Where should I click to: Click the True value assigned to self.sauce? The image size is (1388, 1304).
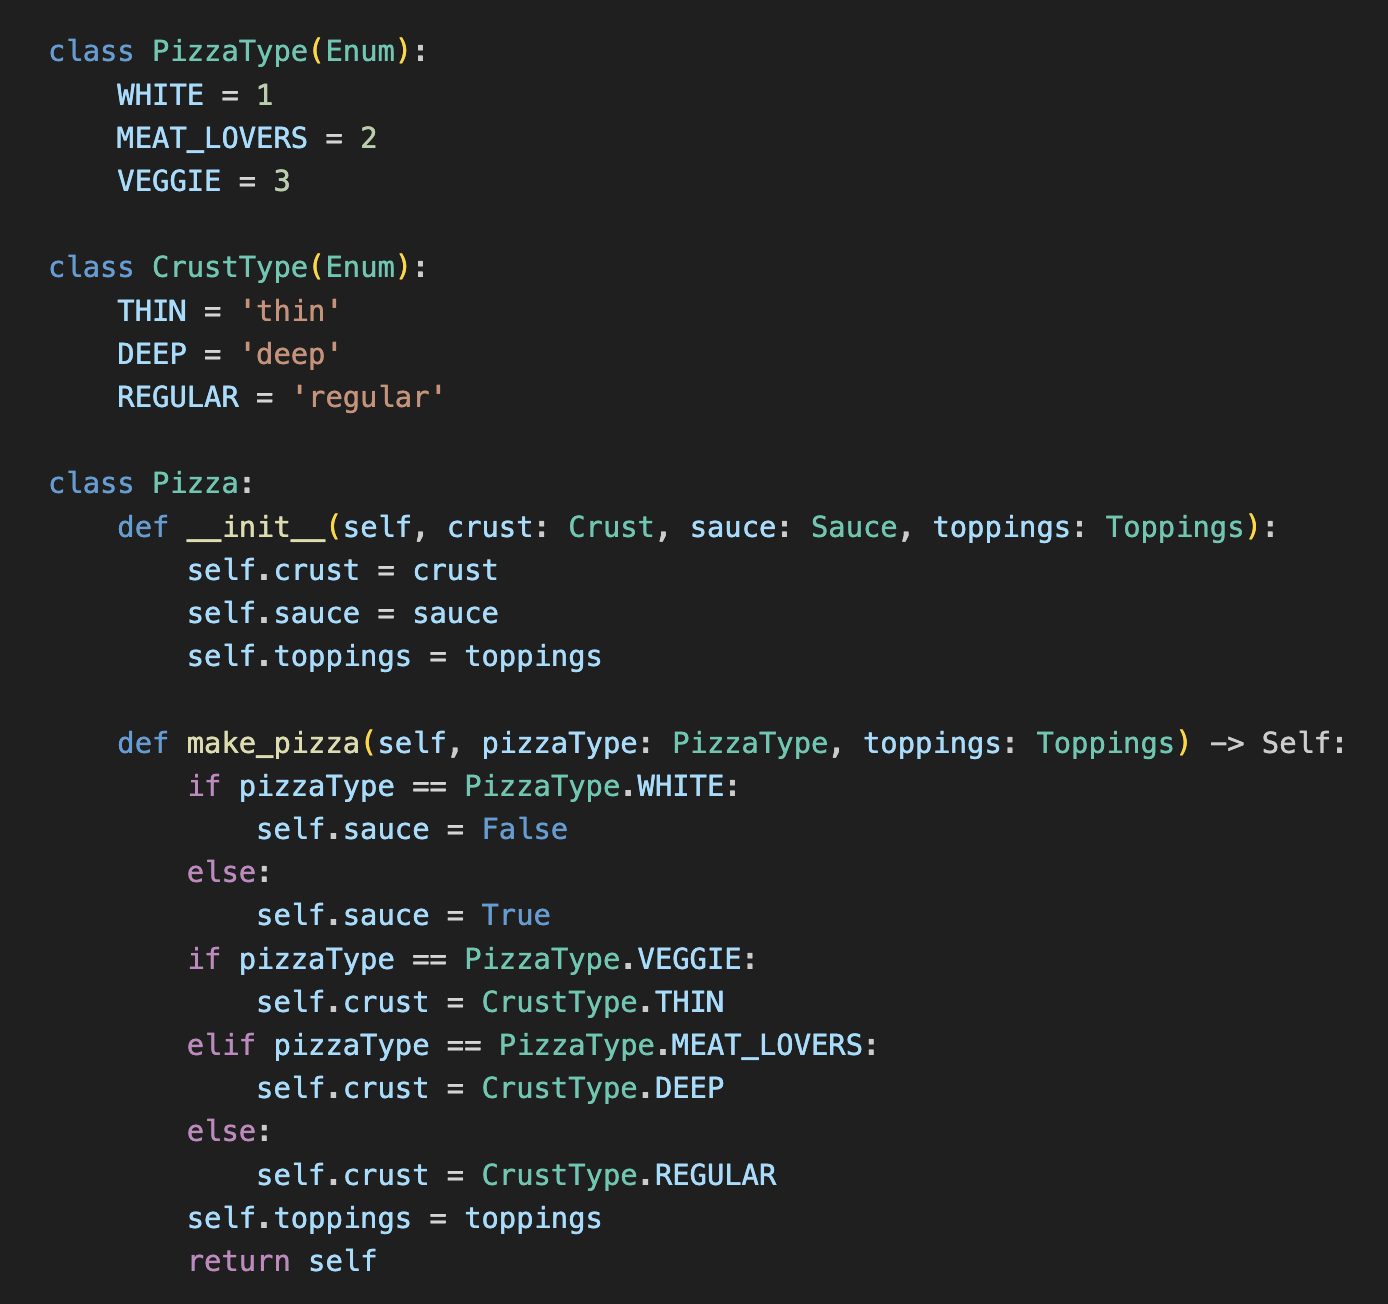point(516,915)
